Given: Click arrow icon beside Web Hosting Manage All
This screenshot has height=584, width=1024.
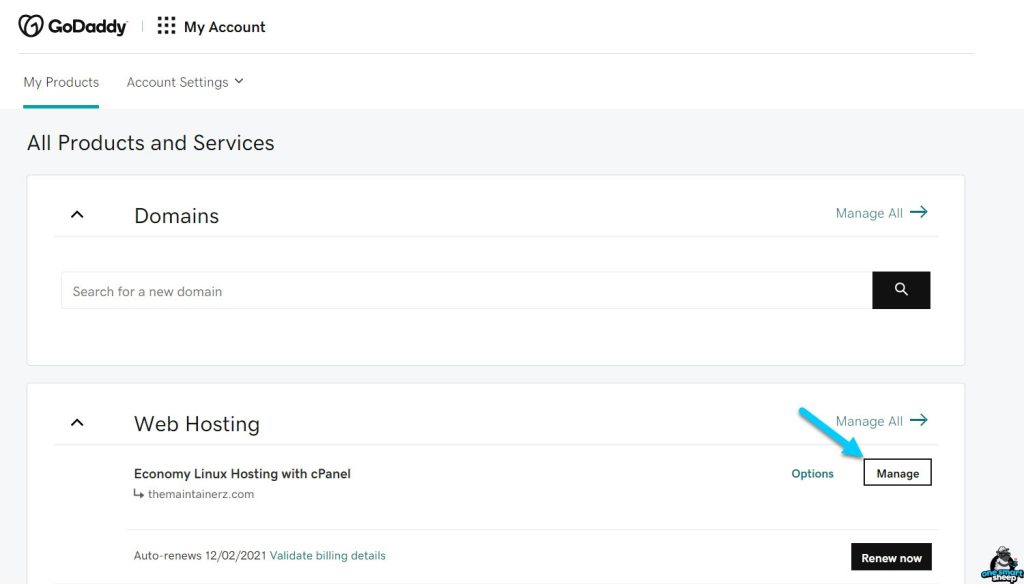Looking at the screenshot, I should tap(919, 420).
